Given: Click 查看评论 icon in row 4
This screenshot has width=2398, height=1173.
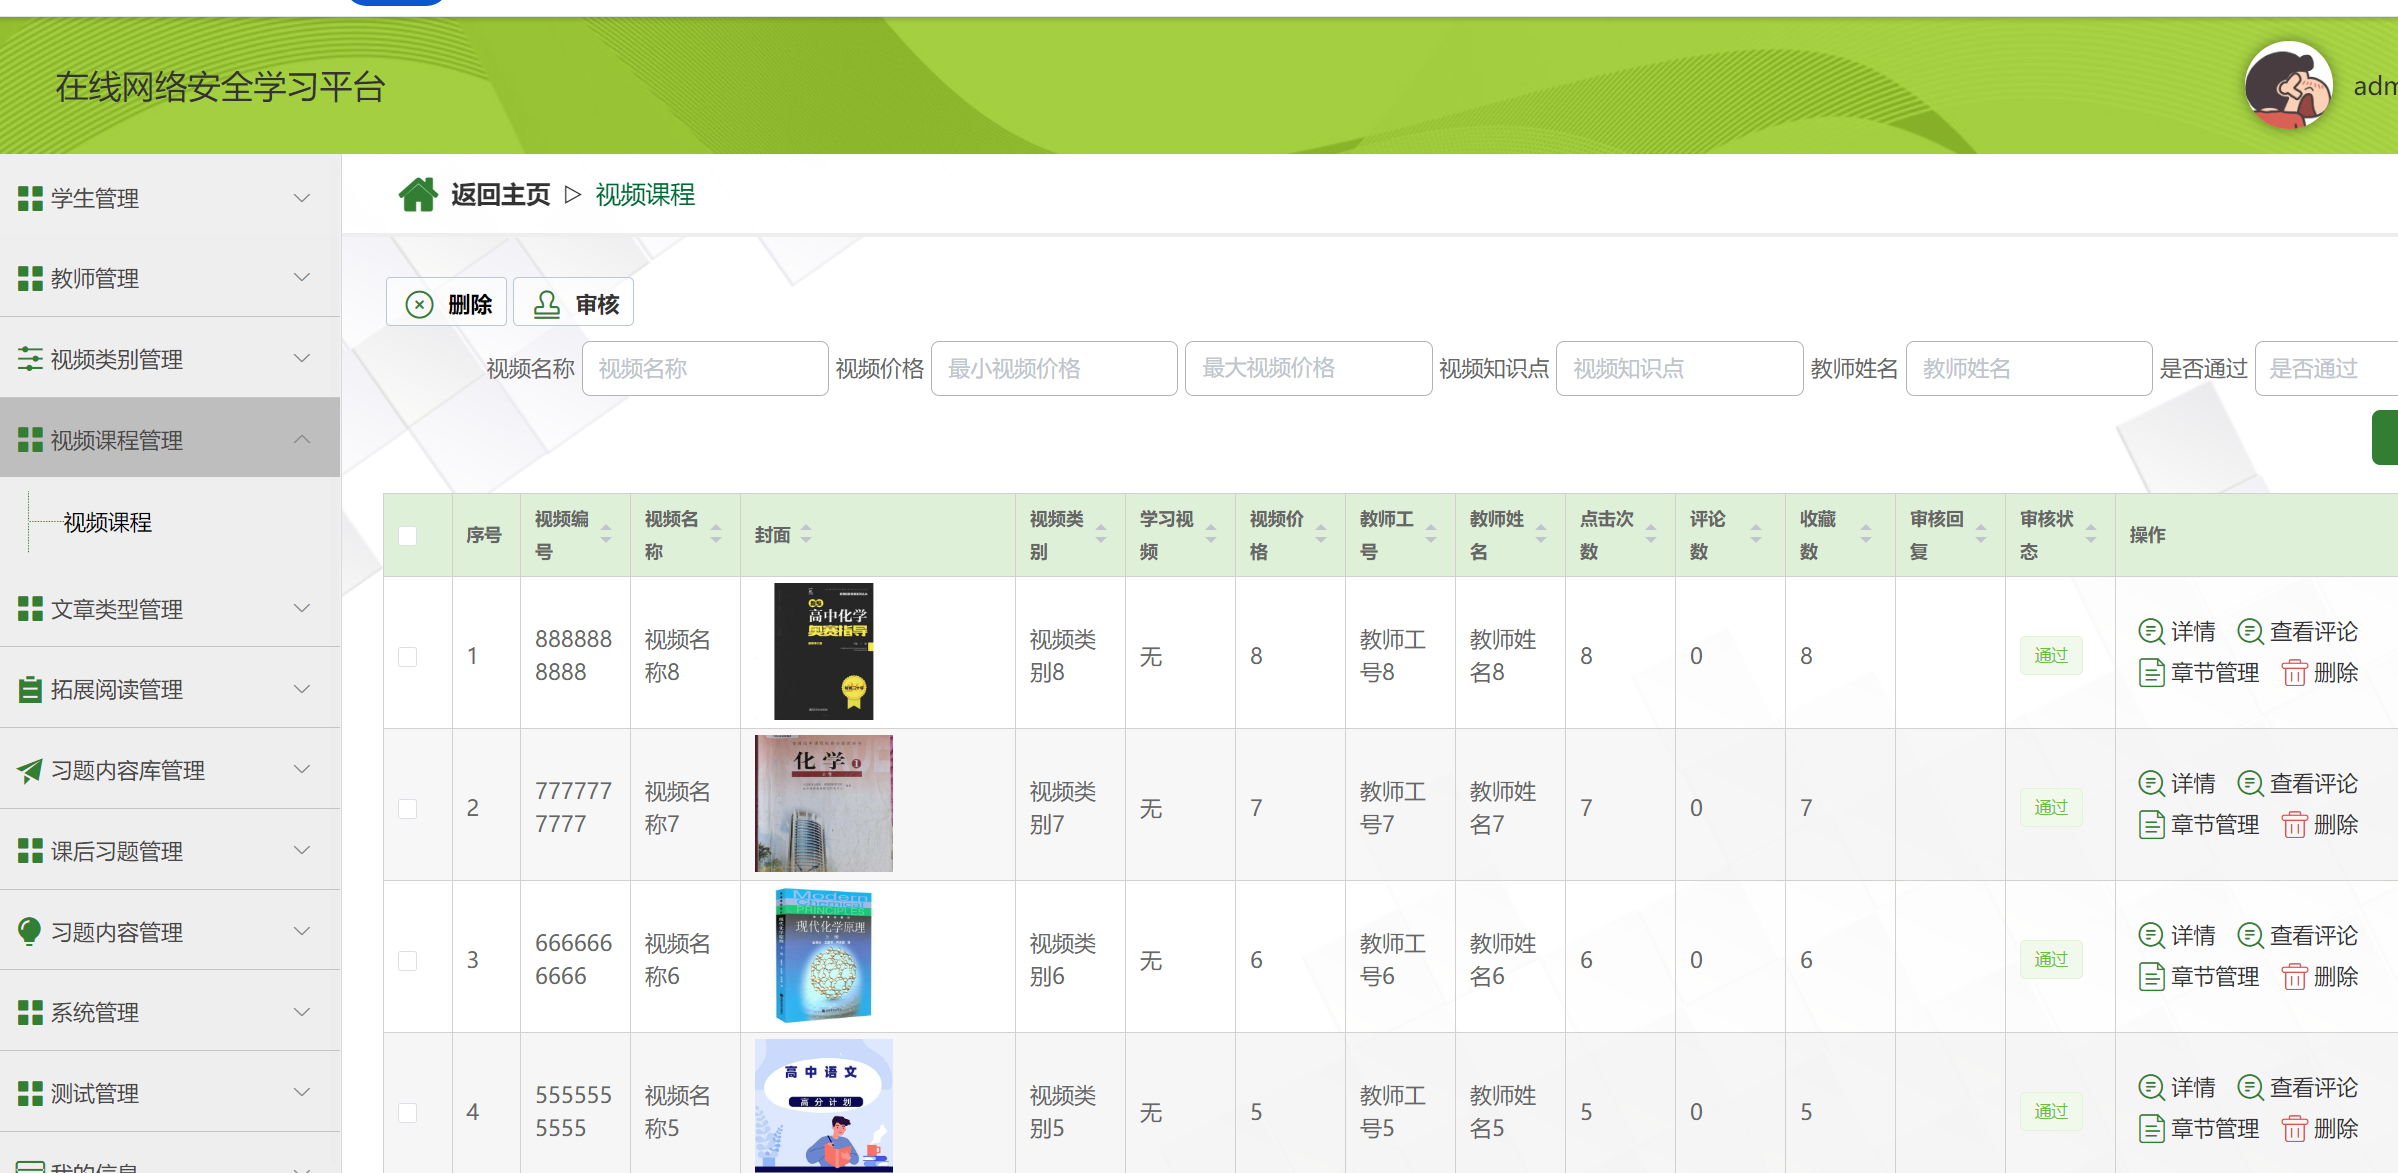Looking at the screenshot, I should (2250, 1087).
